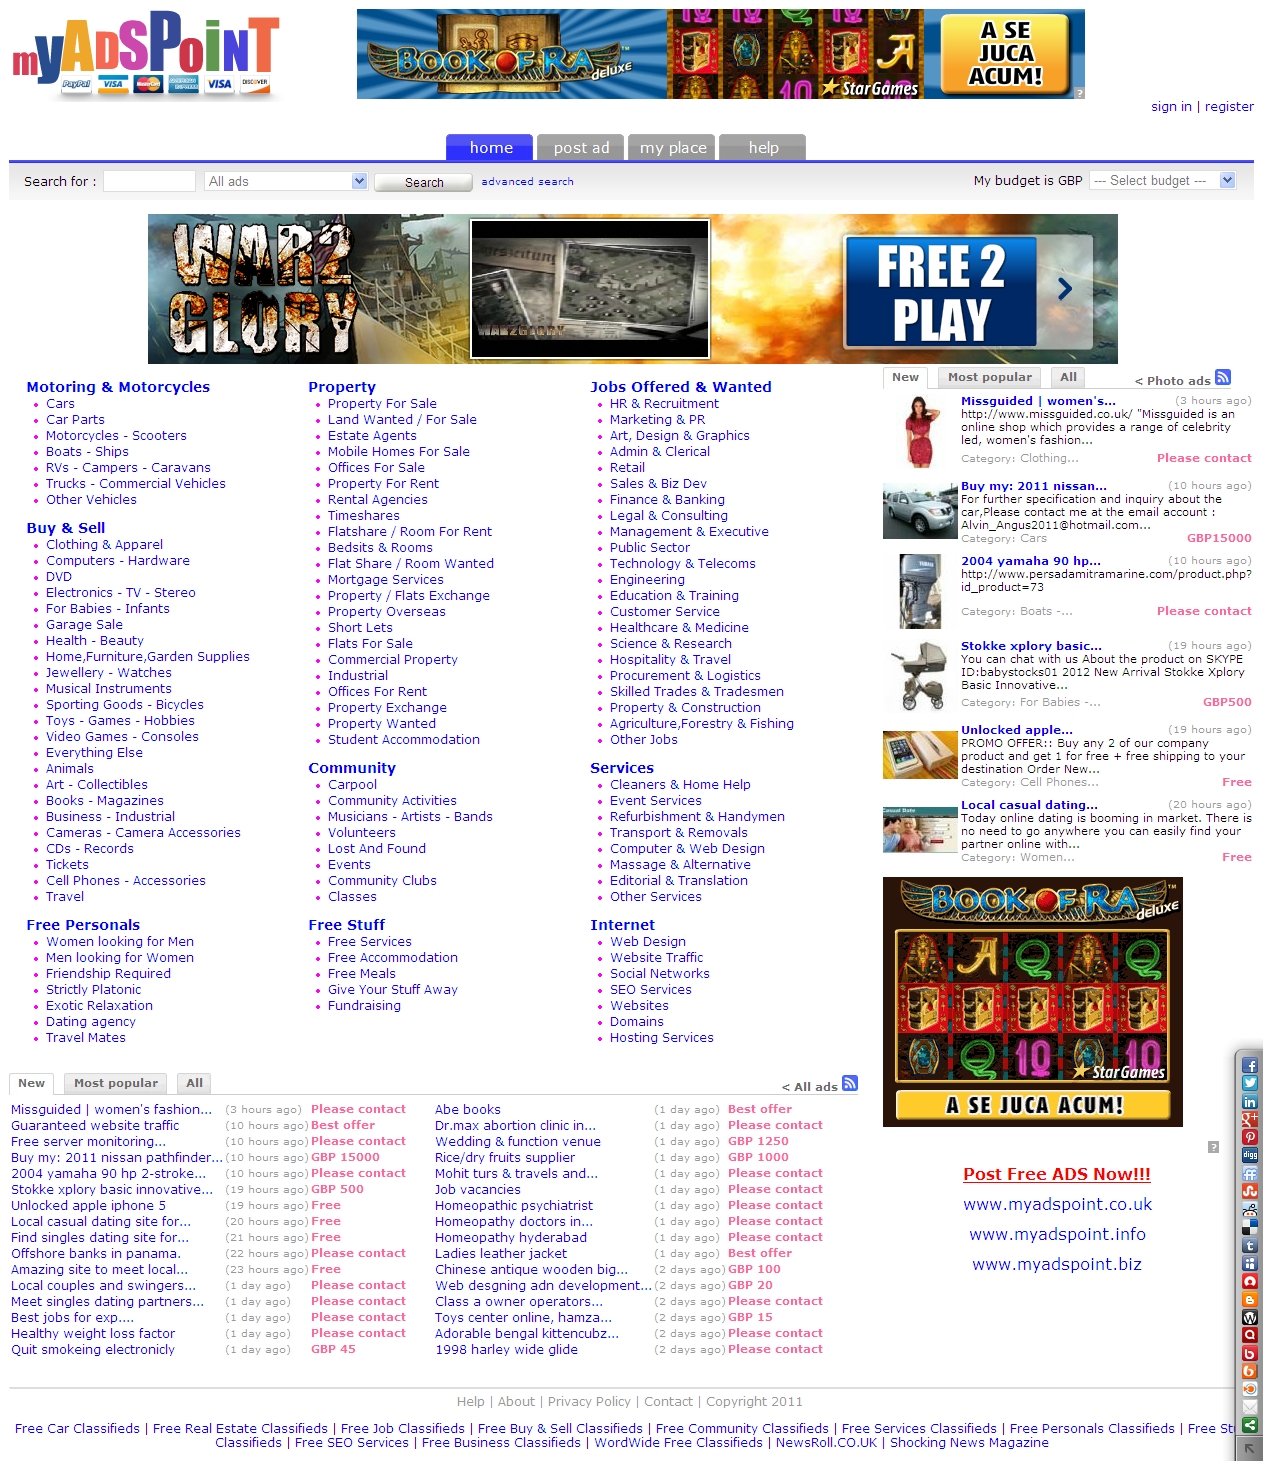The image size is (1263, 1461).
Task: Open Missguided dress listing thumbnail
Action: pyautogui.click(x=919, y=431)
